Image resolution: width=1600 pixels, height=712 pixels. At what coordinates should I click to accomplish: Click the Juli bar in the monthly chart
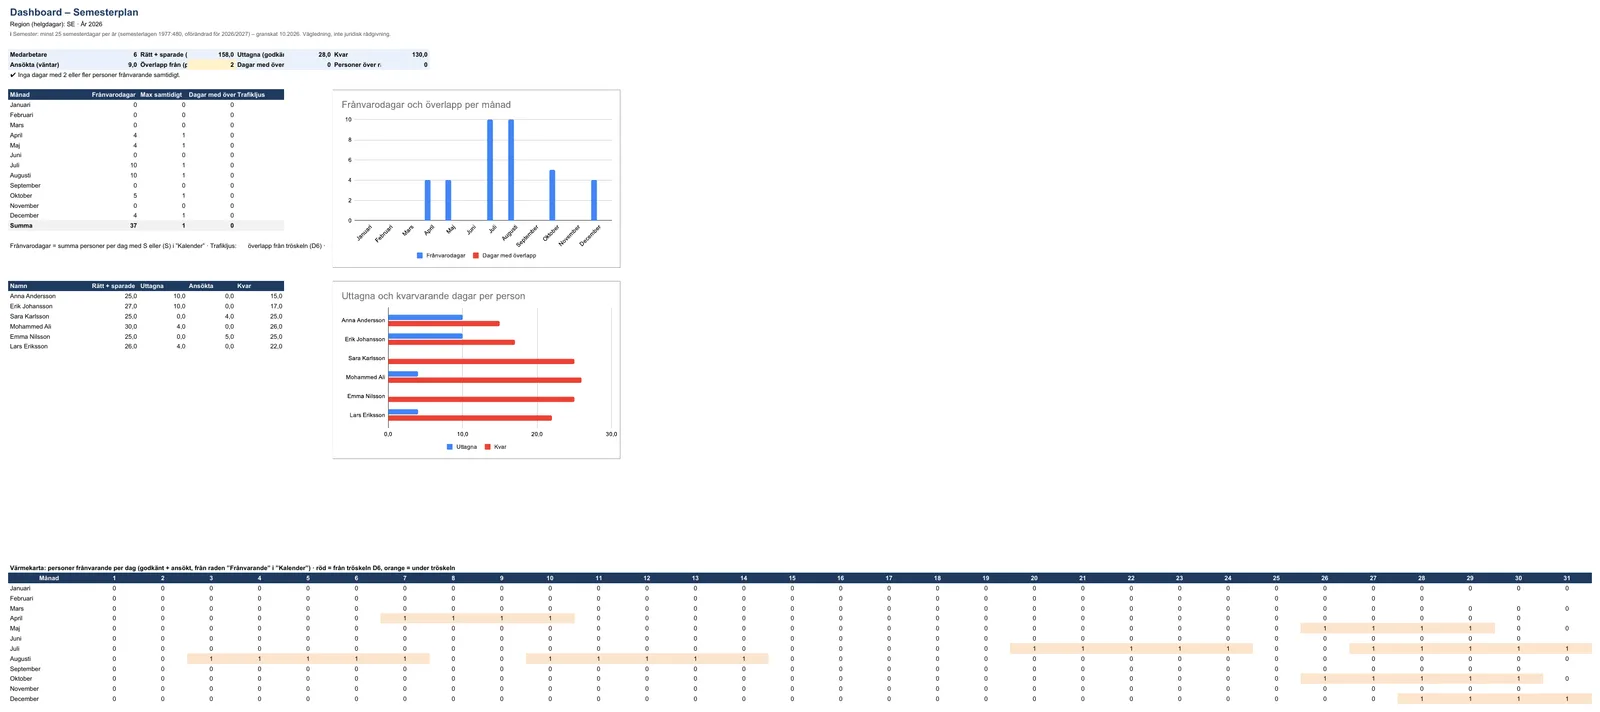click(490, 170)
